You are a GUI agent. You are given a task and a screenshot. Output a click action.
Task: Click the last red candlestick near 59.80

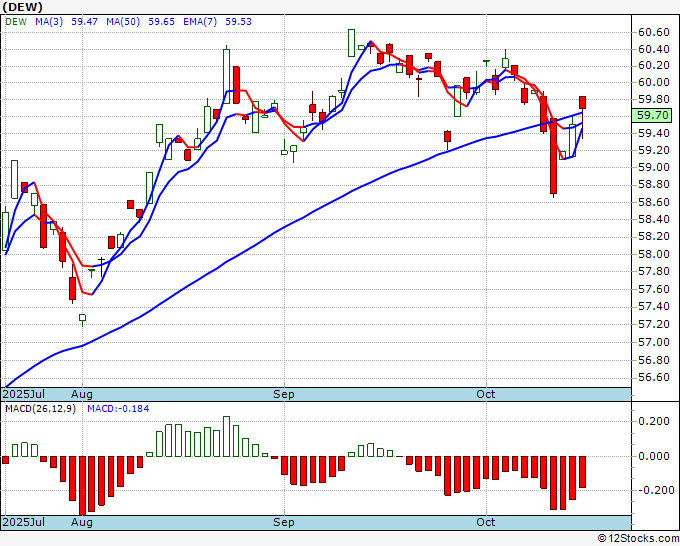[582, 102]
